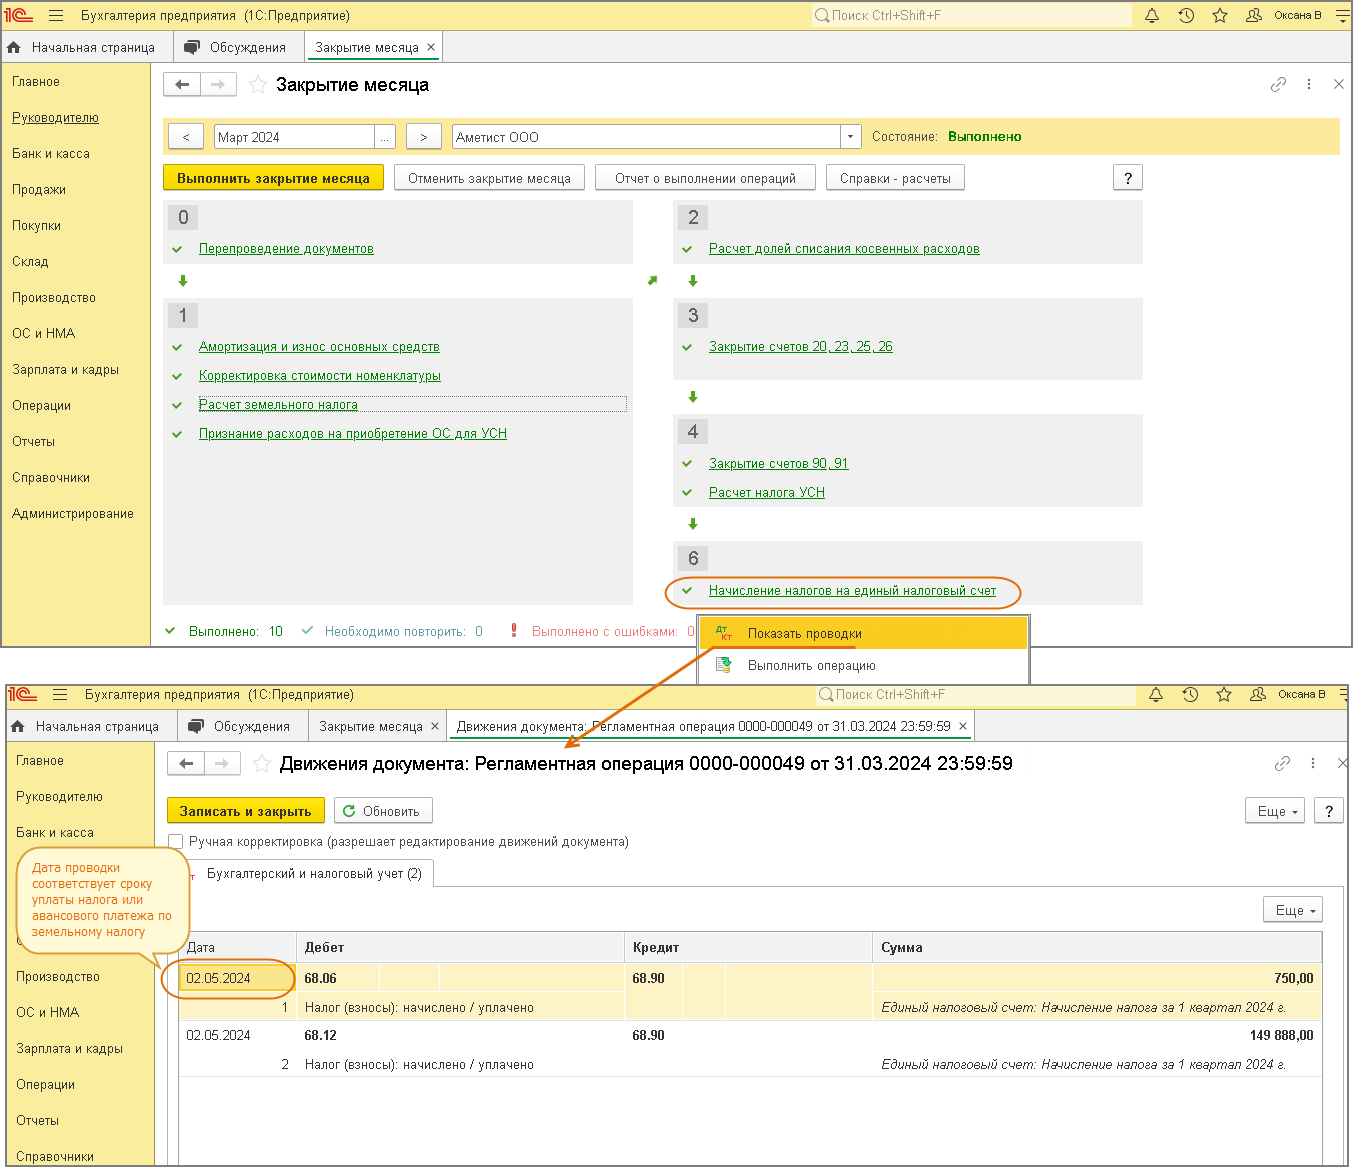
Task: Select debit cell 68.12 in entries table
Action: (321, 1035)
